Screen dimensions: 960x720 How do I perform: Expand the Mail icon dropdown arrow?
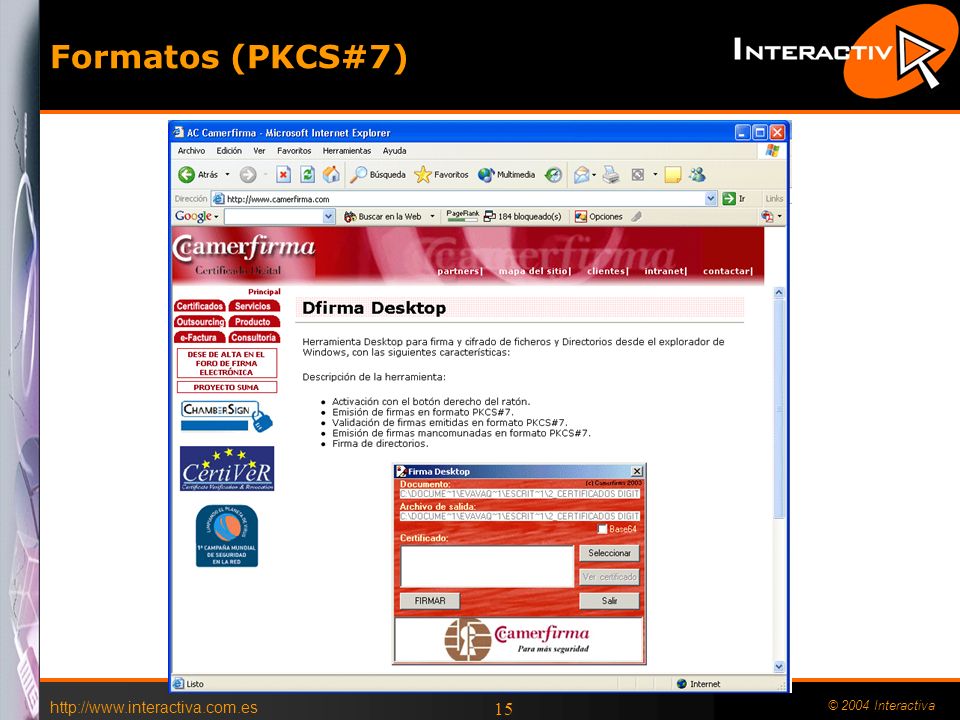(x=594, y=175)
